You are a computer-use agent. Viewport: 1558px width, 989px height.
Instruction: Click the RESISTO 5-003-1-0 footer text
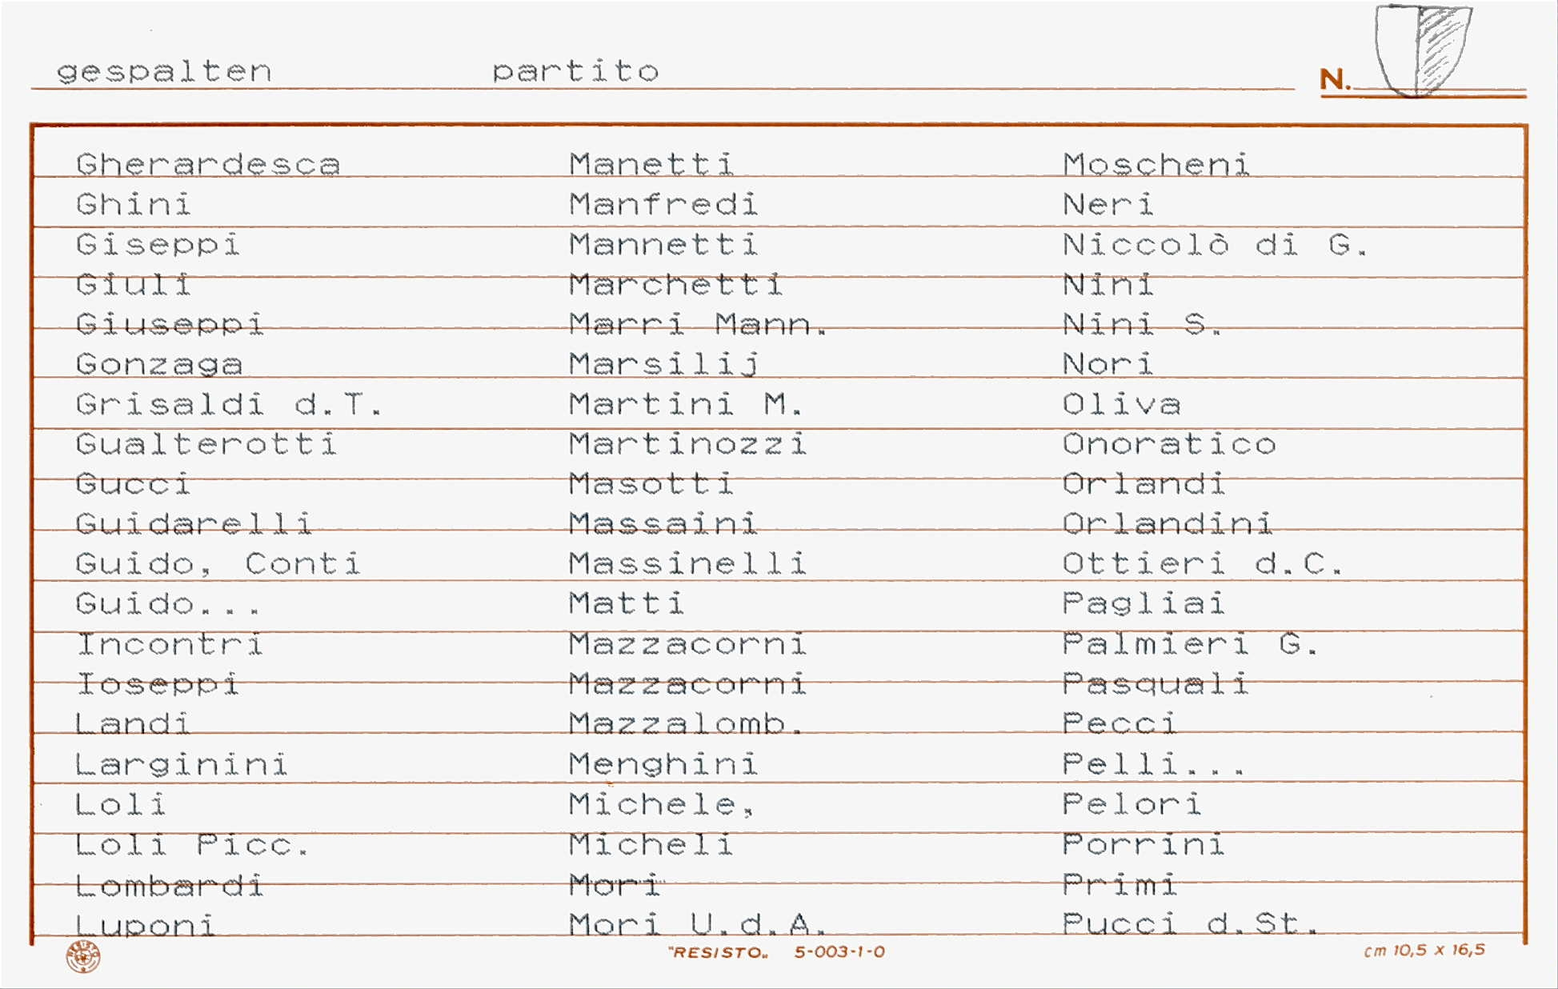[x=776, y=952]
